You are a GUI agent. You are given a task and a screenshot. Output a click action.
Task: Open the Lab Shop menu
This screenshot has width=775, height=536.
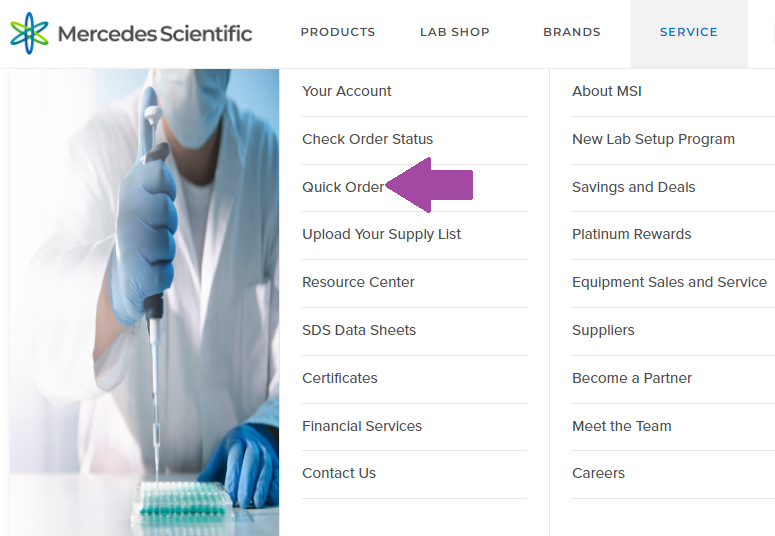coord(455,32)
